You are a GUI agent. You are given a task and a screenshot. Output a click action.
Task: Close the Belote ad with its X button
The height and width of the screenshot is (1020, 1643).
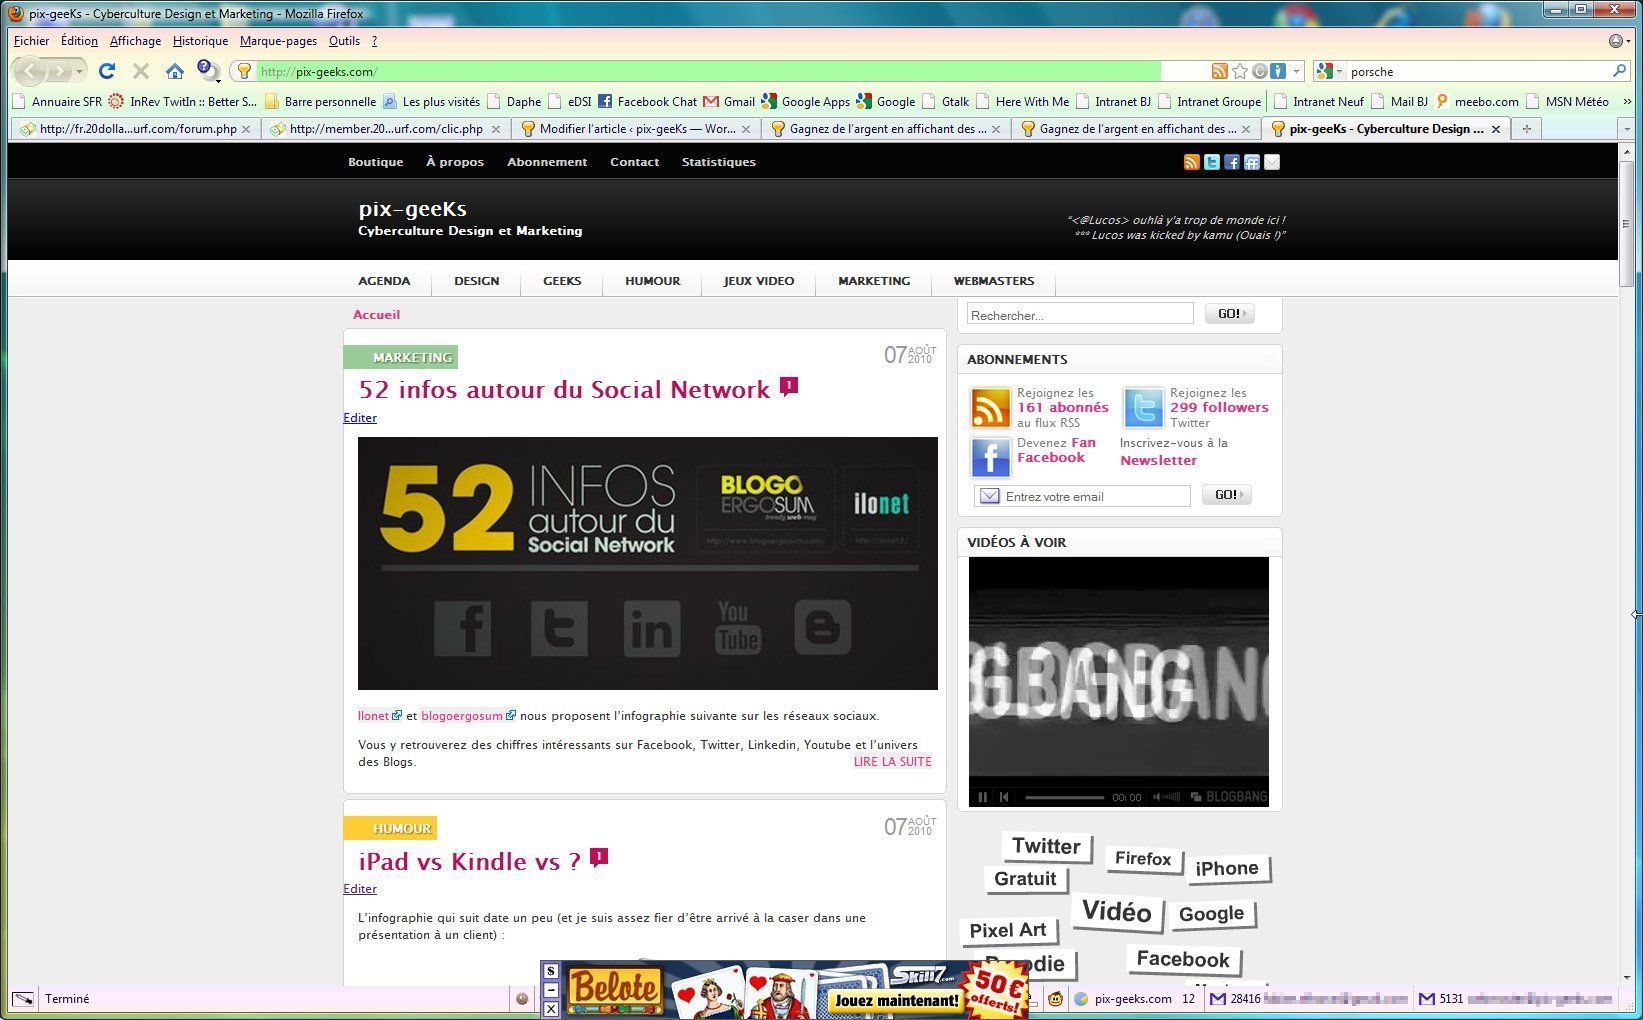tap(551, 1009)
